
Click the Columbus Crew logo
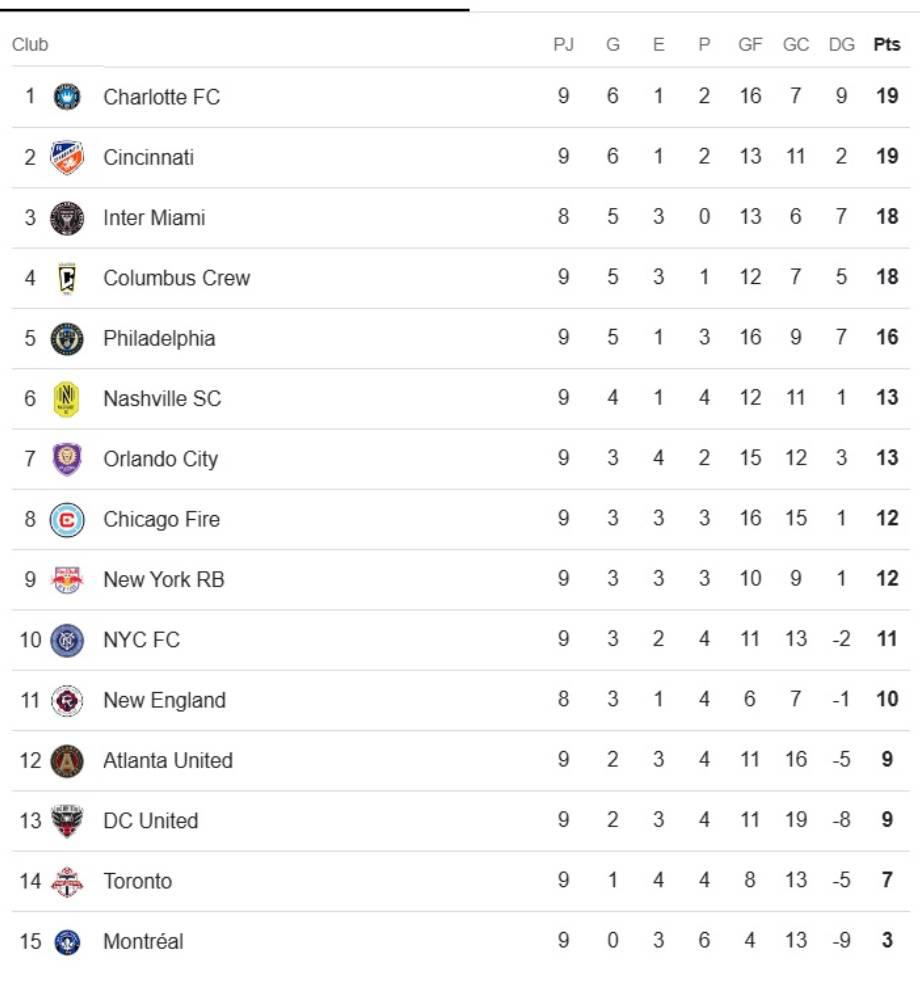(x=67, y=278)
